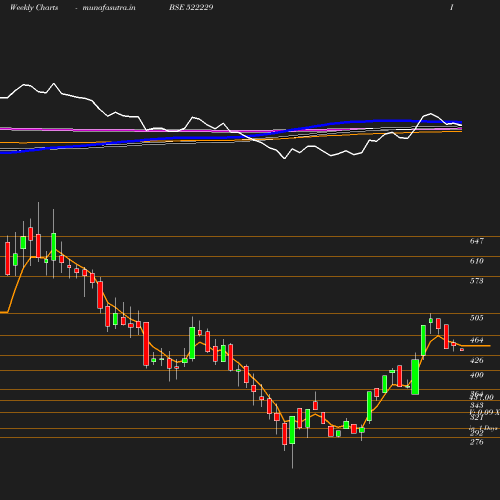Click the "munafasutra.in" site label
Screen dimensions: 500x500
[109, 7]
